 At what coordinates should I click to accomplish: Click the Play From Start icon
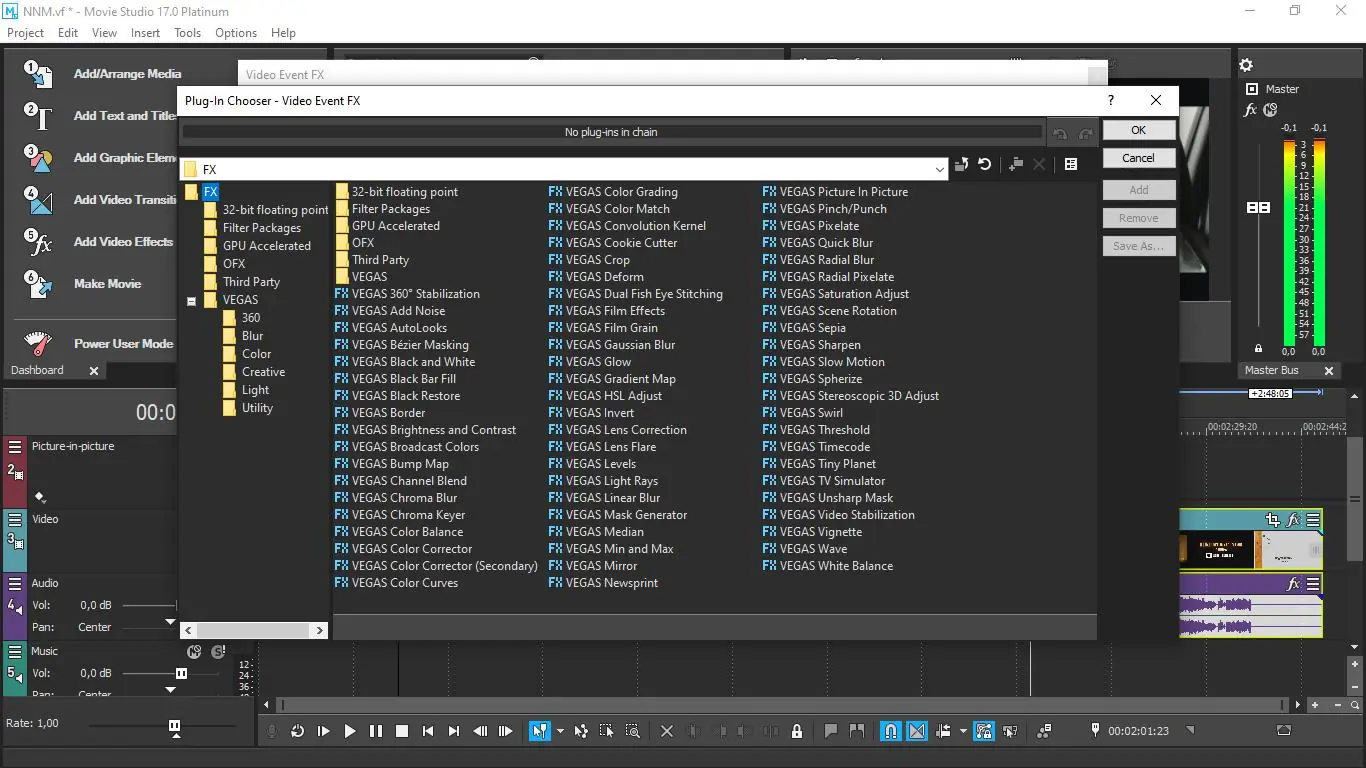[323, 731]
